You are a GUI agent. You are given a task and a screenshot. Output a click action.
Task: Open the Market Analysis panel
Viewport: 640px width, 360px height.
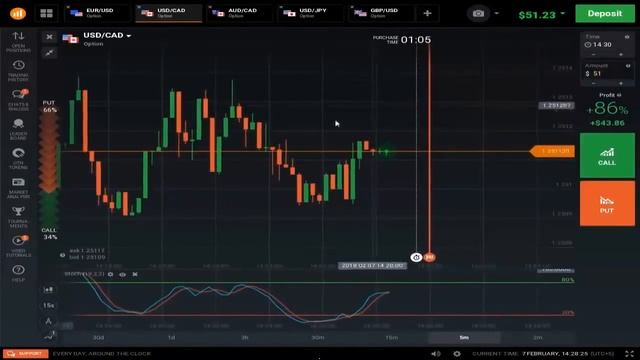click(x=18, y=187)
